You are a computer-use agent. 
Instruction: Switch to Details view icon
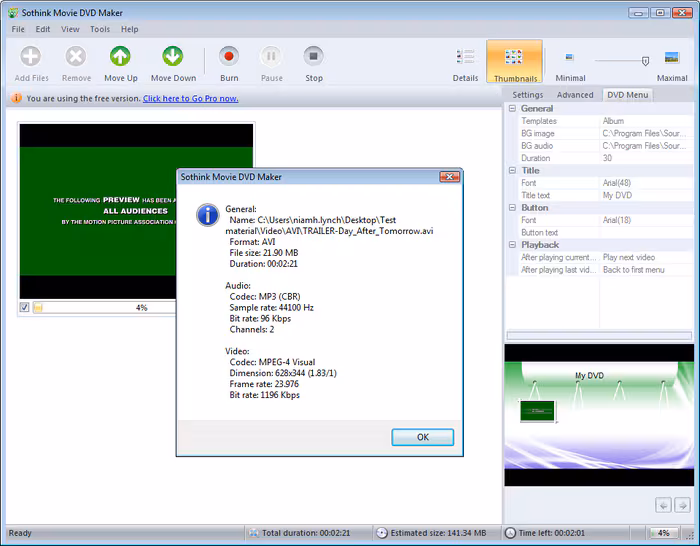(465, 57)
